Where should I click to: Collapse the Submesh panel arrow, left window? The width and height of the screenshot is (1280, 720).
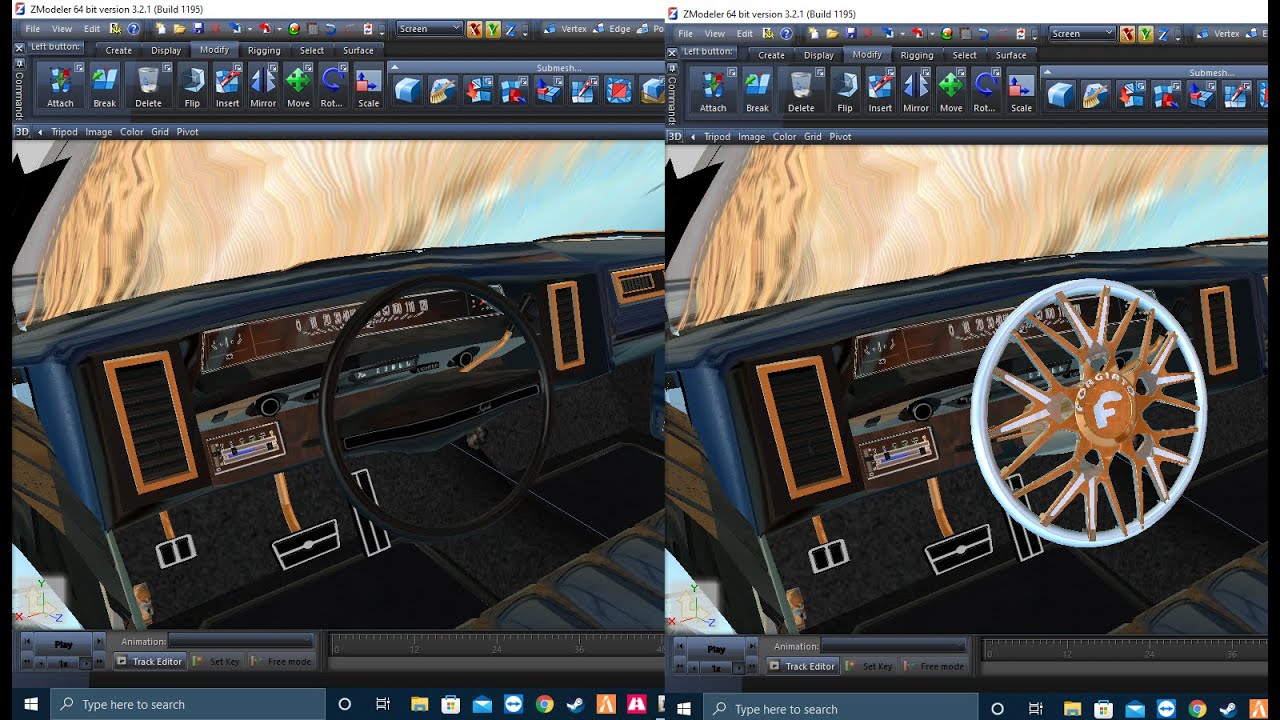coord(395,67)
